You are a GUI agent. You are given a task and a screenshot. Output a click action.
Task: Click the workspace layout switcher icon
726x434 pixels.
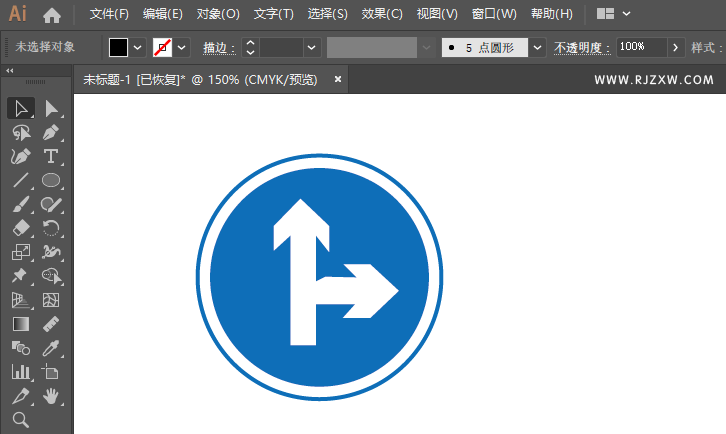click(x=605, y=14)
